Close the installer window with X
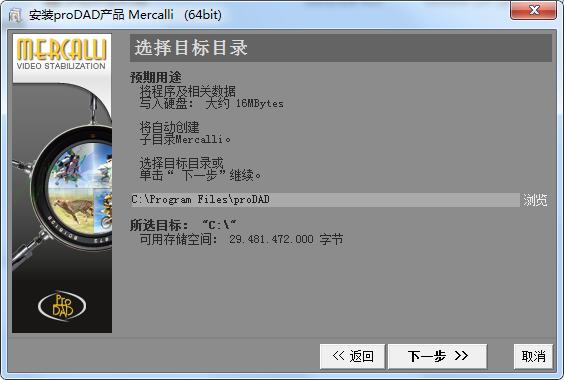This screenshot has width=564, height=380. (x=533, y=10)
